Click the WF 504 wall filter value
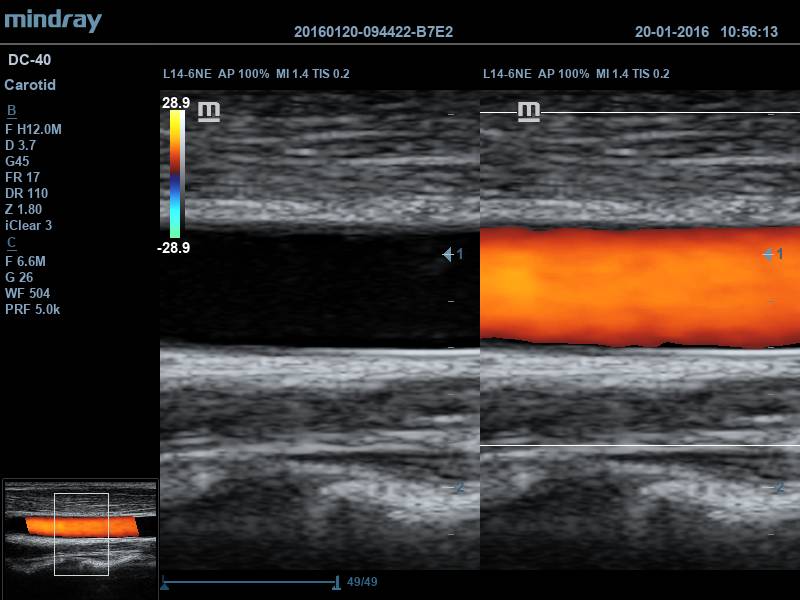Image resolution: width=800 pixels, height=600 pixels. tap(28, 293)
